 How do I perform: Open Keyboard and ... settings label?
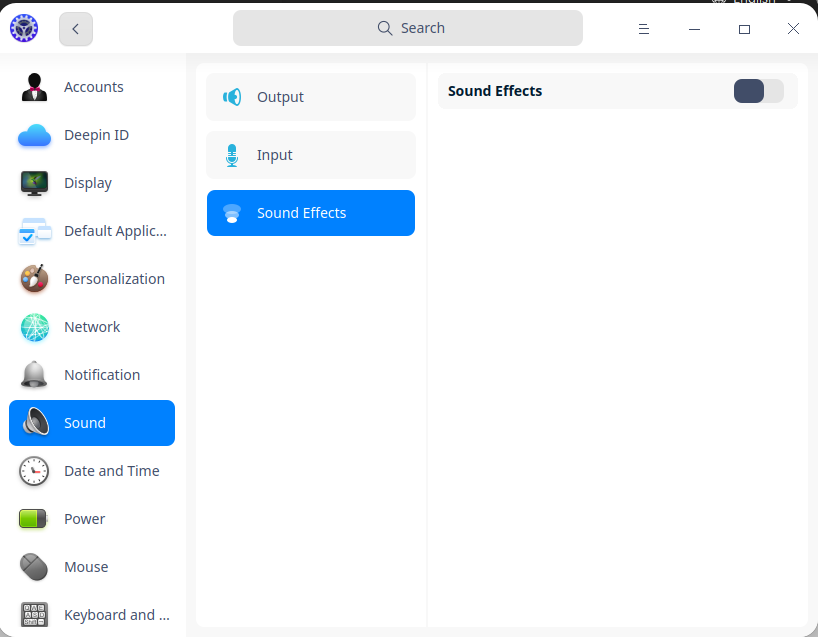coord(117,615)
